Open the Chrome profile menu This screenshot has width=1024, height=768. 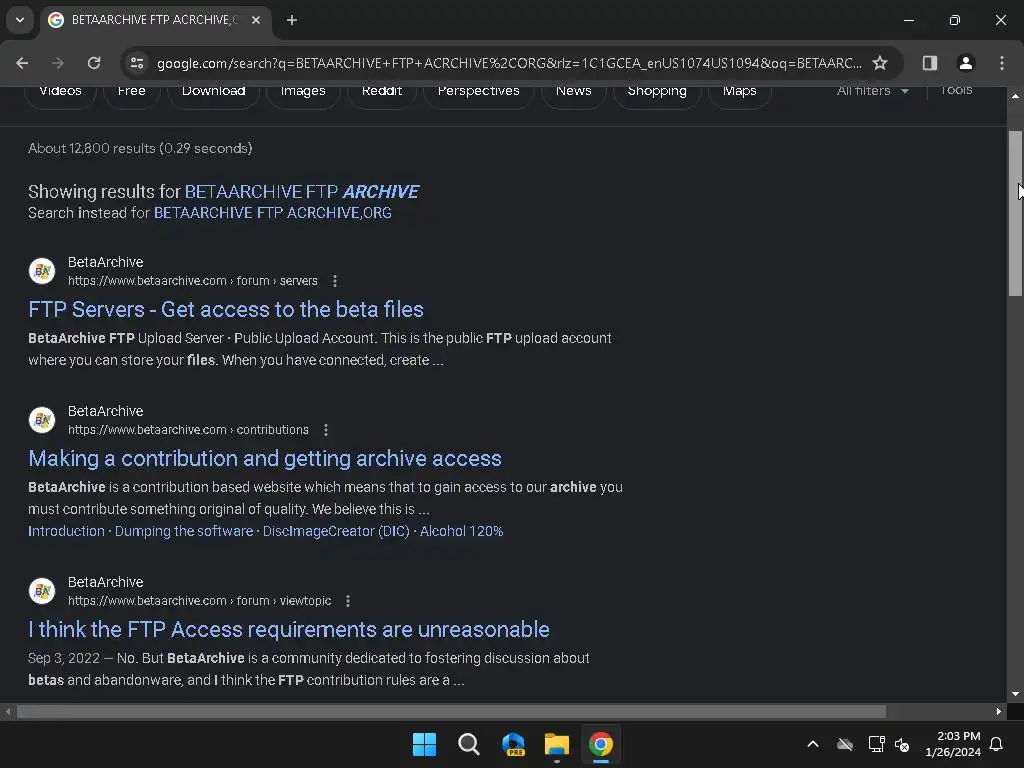[x=965, y=63]
